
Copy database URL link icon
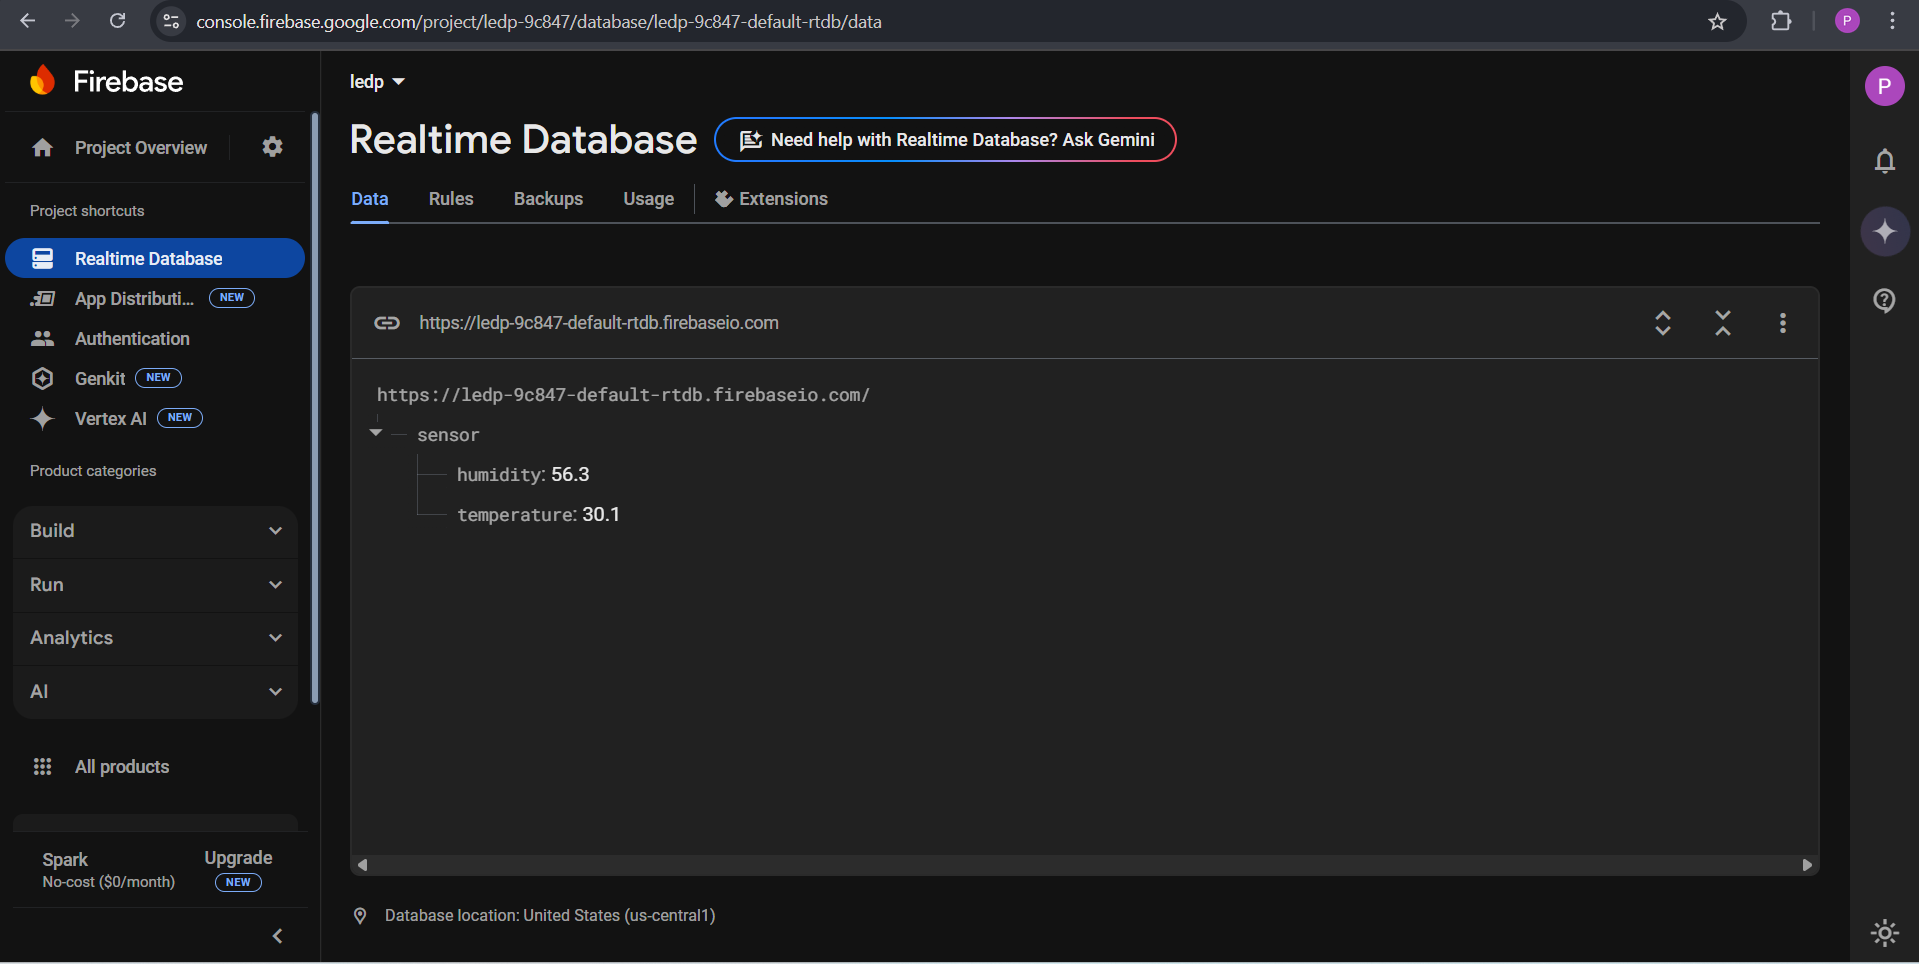pos(387,323)
